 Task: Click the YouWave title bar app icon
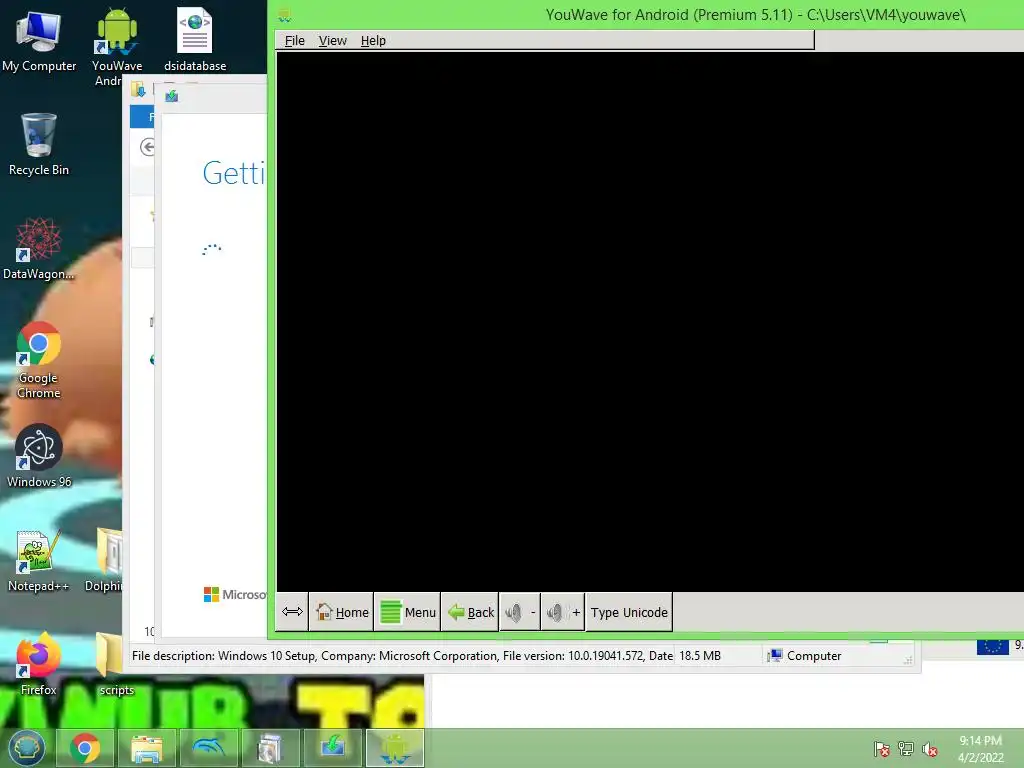click(x=284, y=16)
